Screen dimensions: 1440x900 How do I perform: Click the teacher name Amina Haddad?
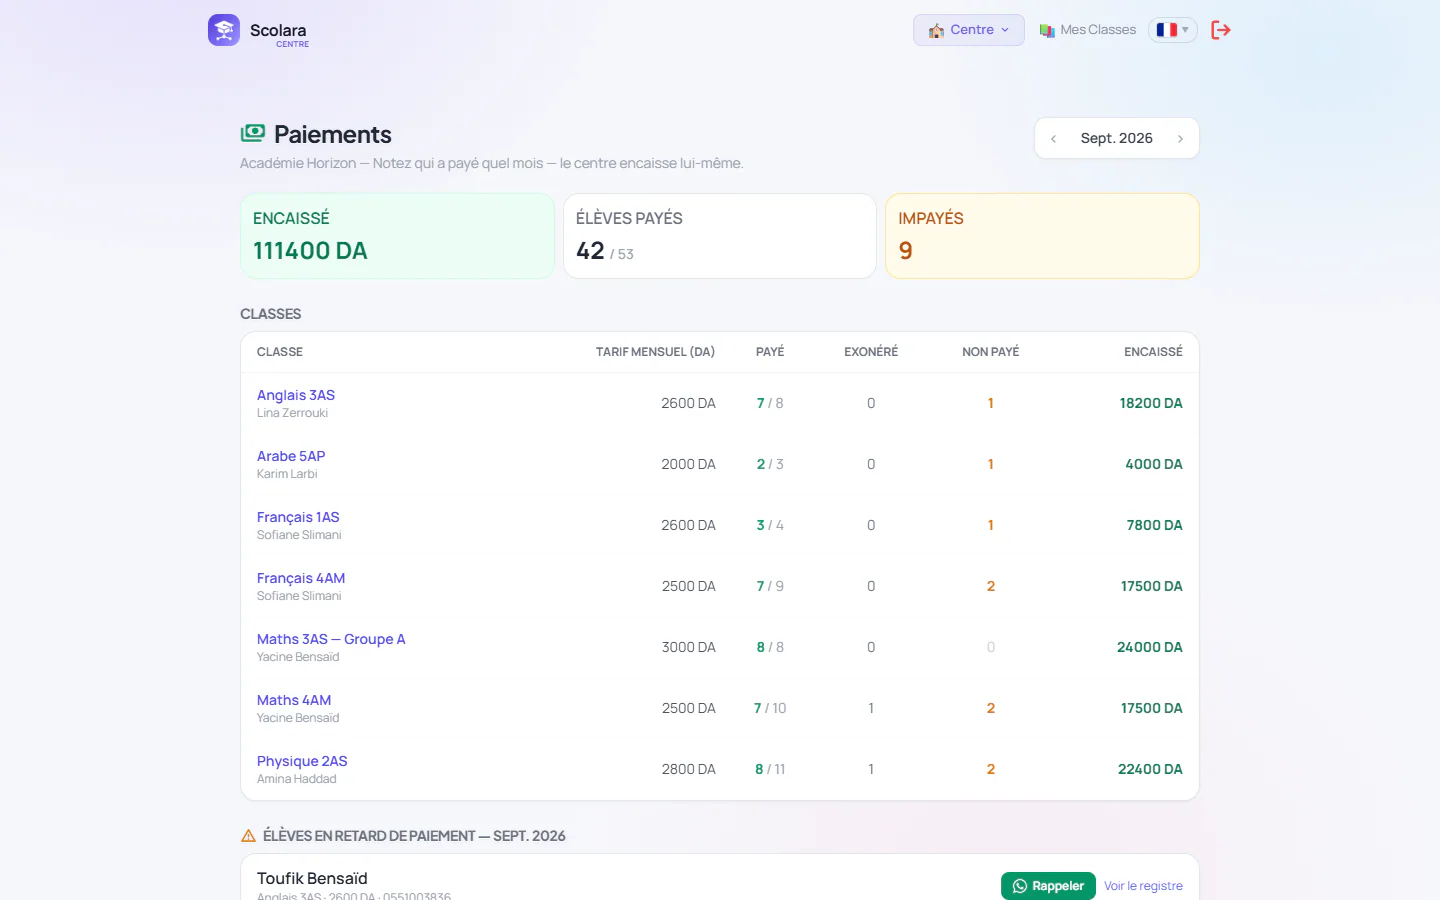pos(297,779)
